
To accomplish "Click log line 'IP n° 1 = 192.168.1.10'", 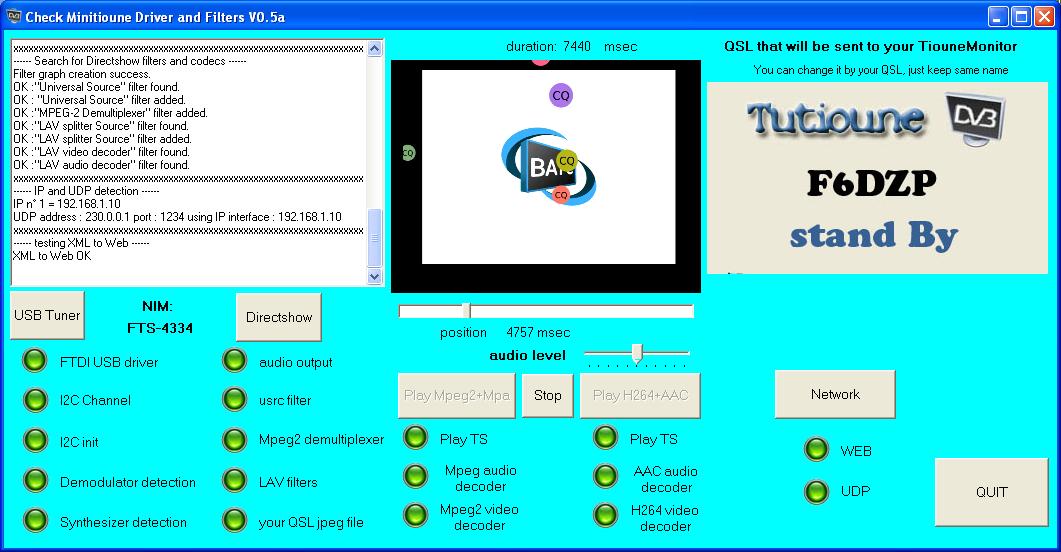I will coord(67,204).
